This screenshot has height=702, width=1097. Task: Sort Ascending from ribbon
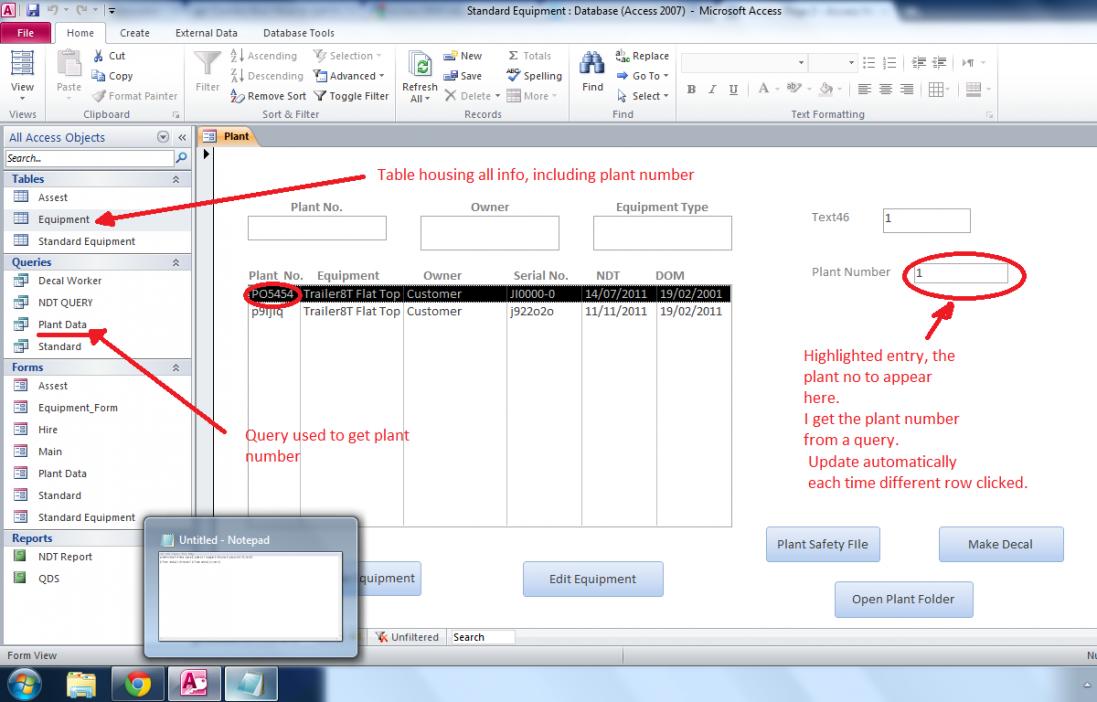[264, 55]
